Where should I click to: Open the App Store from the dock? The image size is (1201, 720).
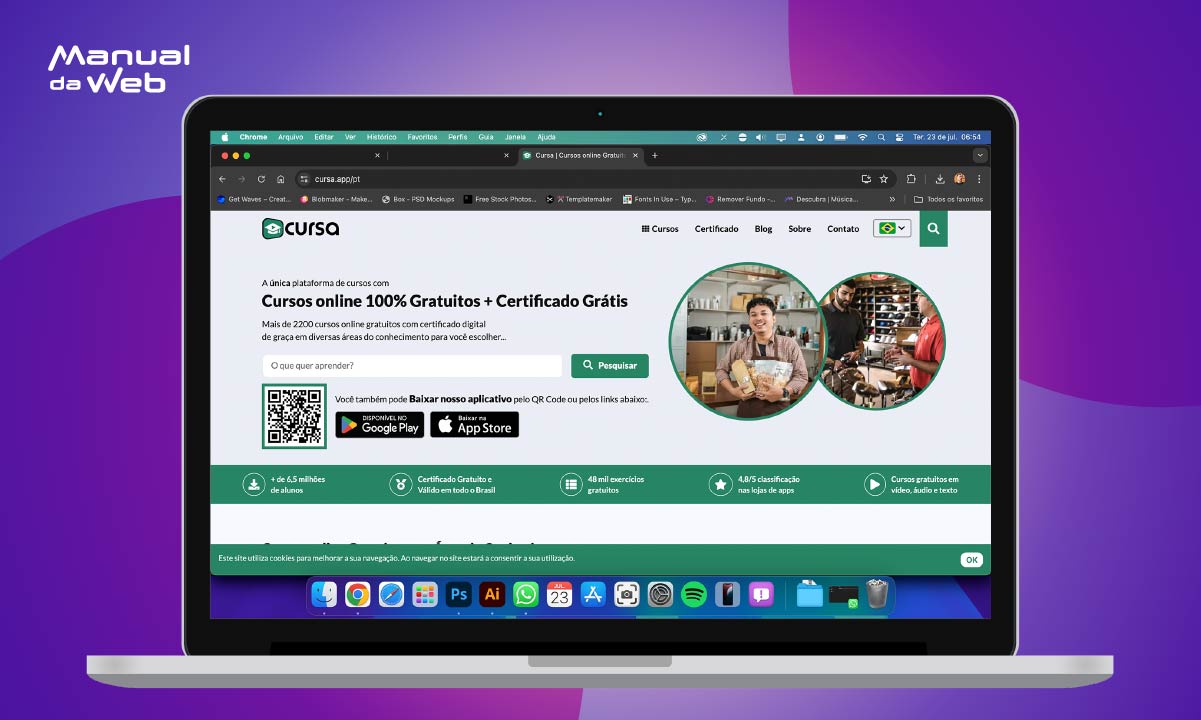593,594
